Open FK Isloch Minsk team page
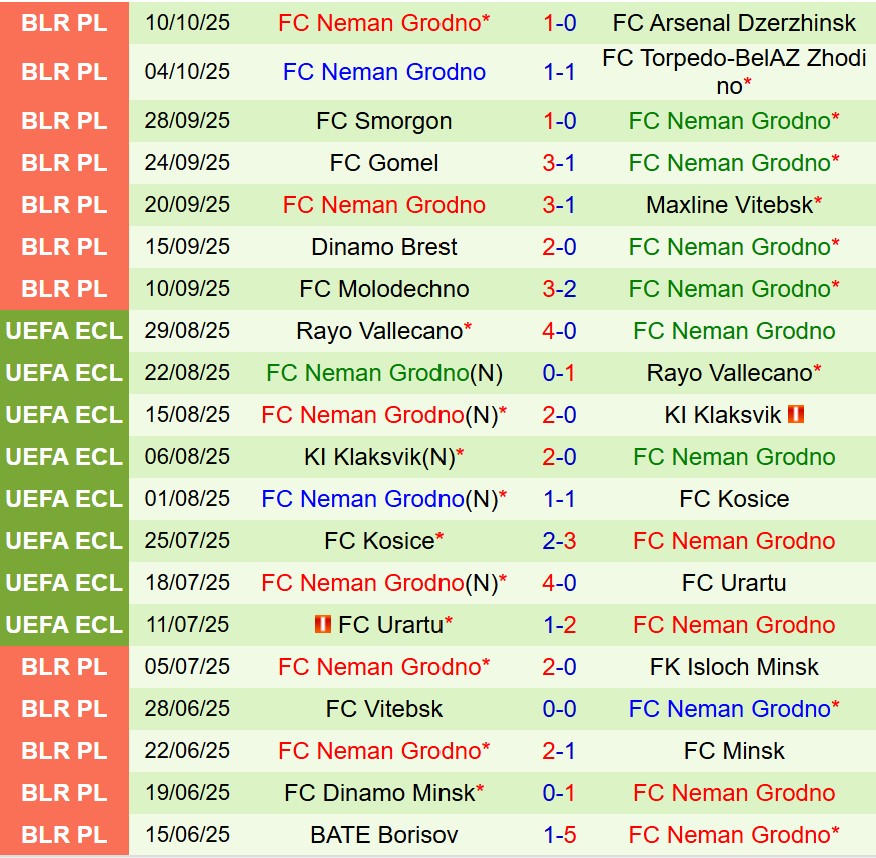876x858 pixels. [734, 666]
